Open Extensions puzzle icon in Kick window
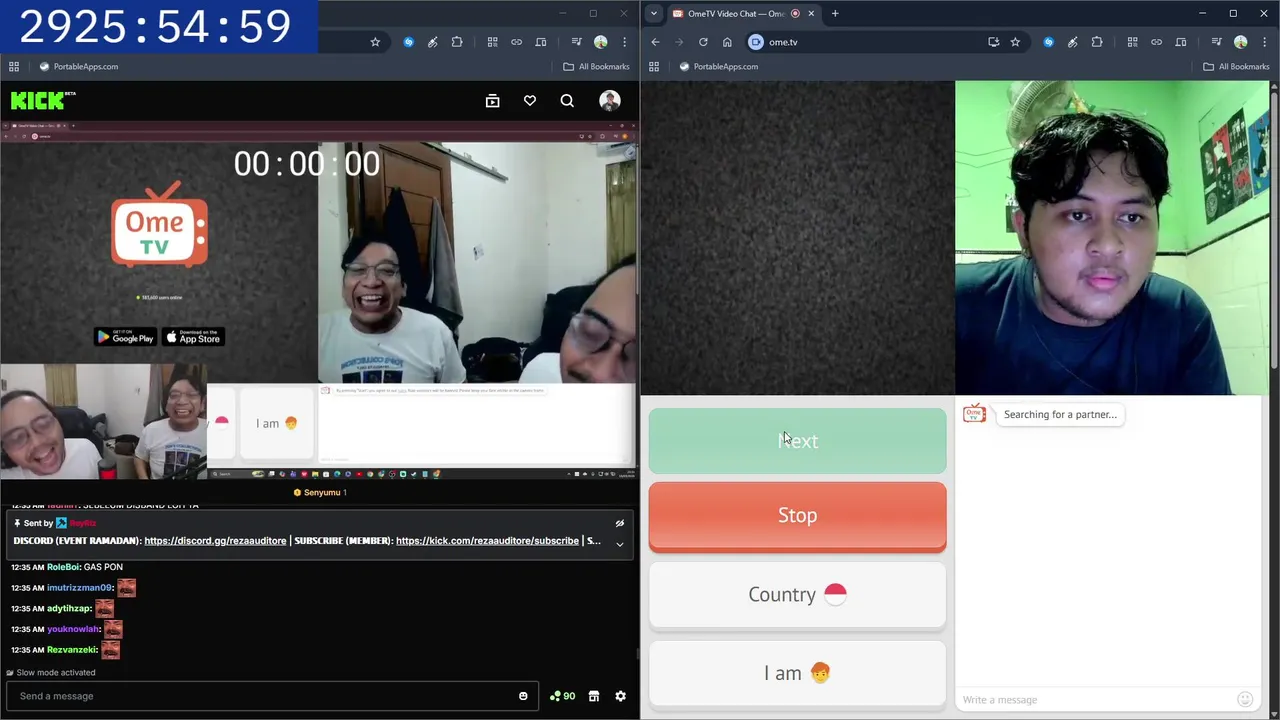This screenshot has height=720, width=1280. 457,42
